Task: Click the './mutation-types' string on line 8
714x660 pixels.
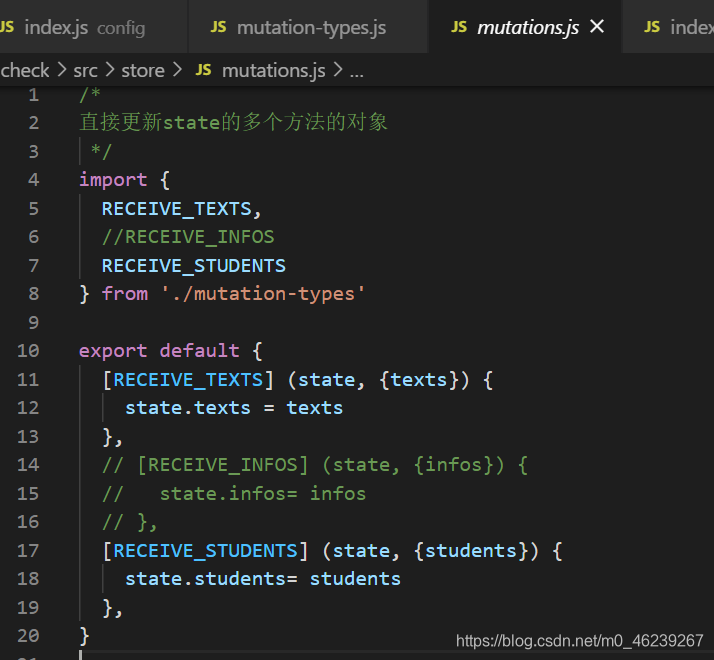Action: 263,294
